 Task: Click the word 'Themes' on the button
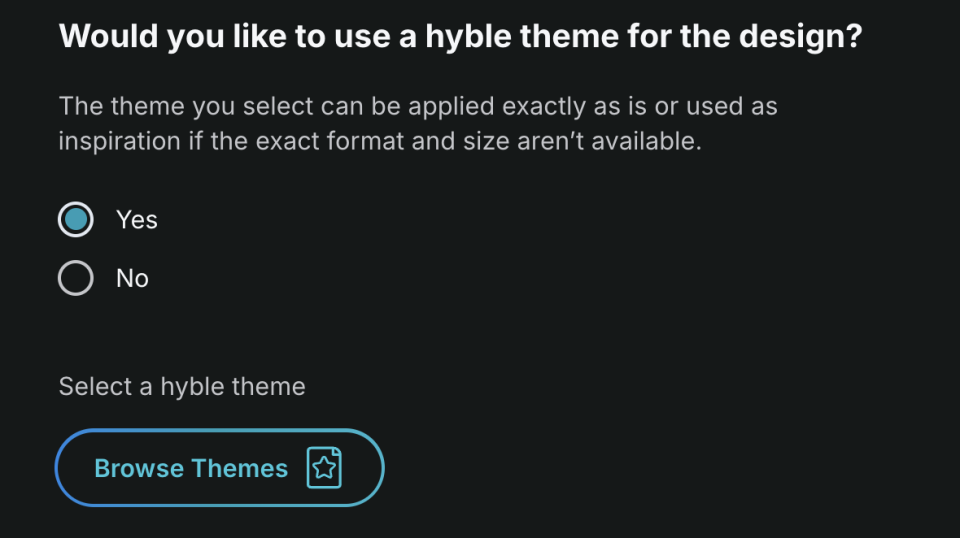(x=239, y=468)
